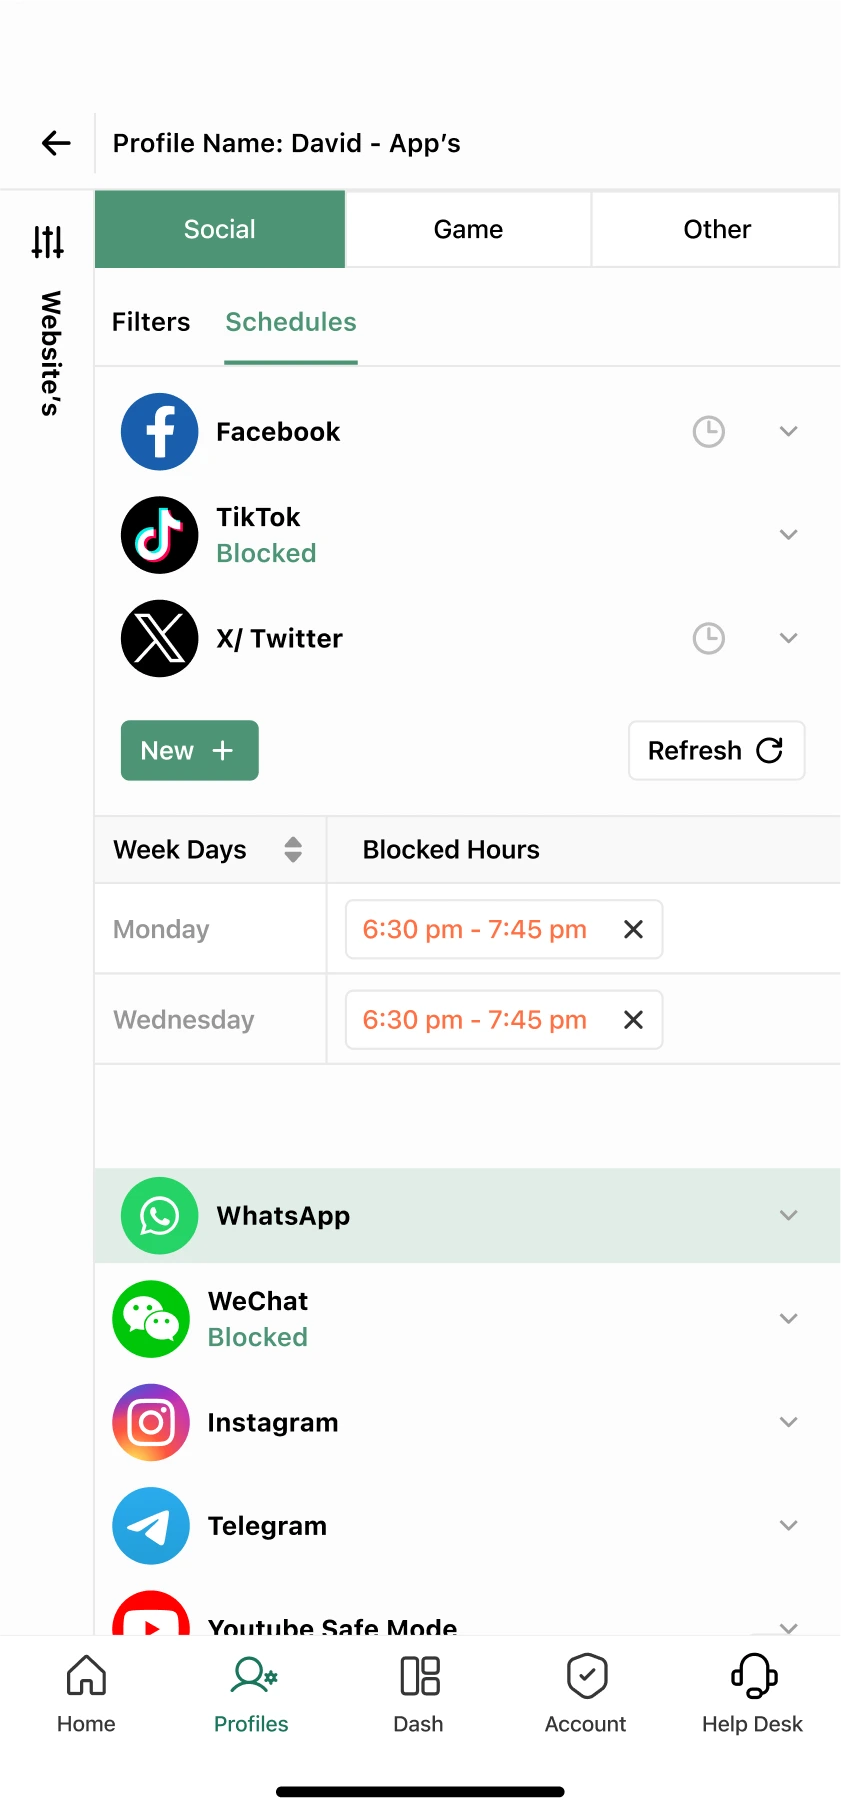Switch to the Game tab
This screenshot has width=841, height=1816.
(468, 229)
